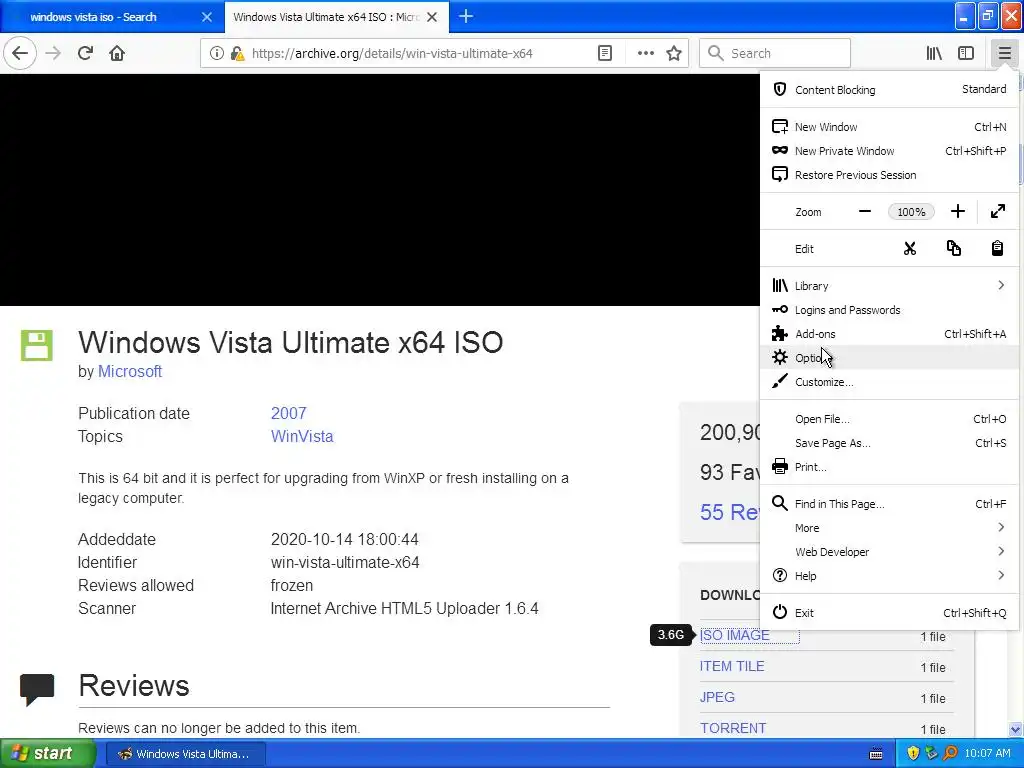The width and height of the screenshot is (1024, 768).
Task: Copy selection using the copy icon
Action: (x=953, y=248)
